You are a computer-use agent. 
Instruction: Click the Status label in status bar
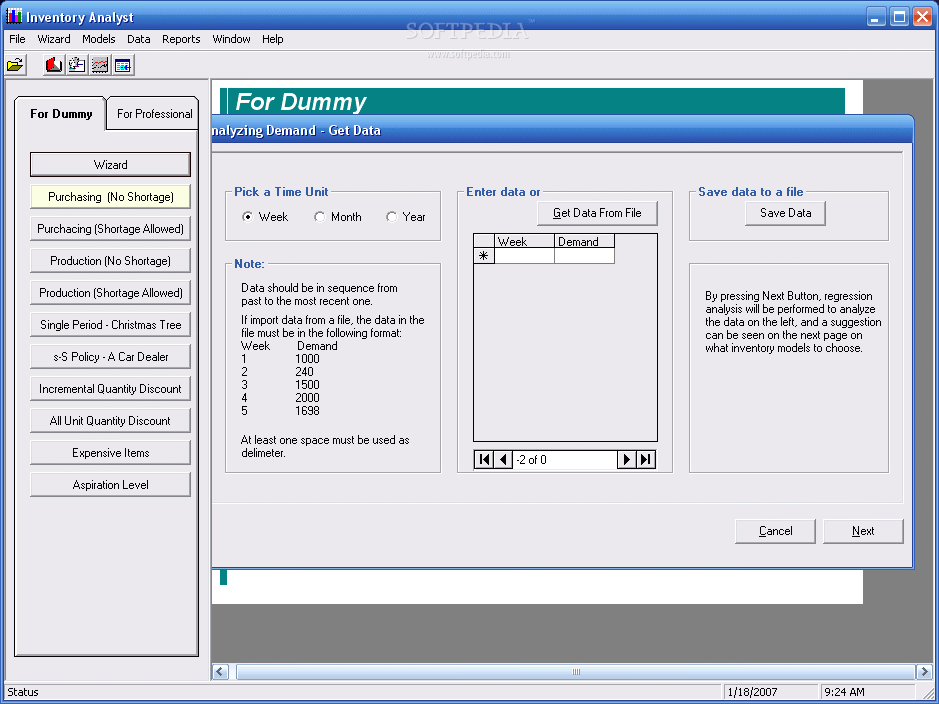tap(23, 692)
